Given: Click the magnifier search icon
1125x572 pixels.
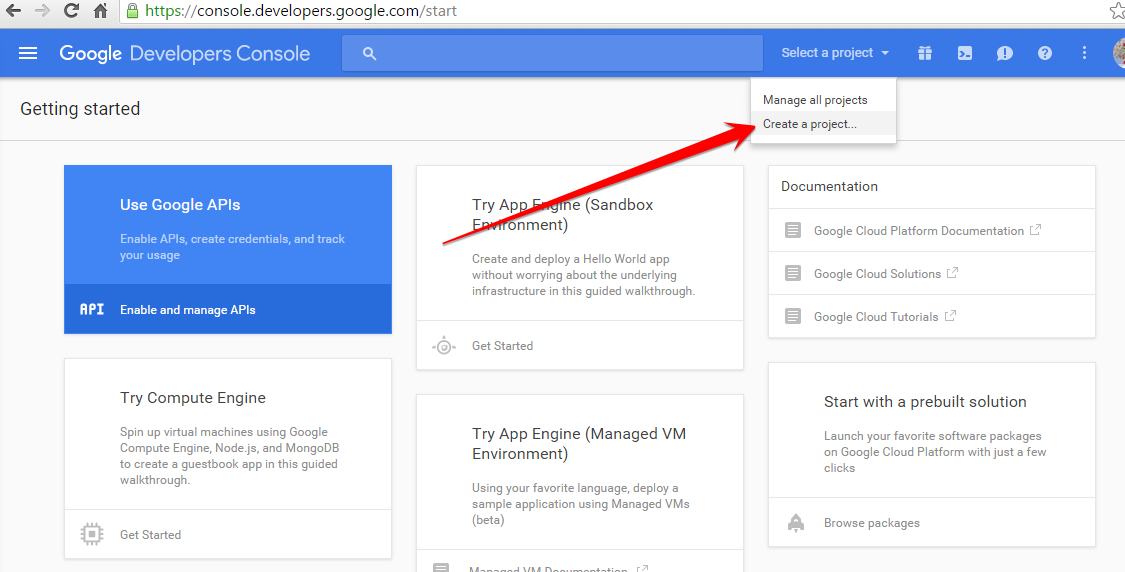Looking at the screenshot, I should pyautogui.click(x=369, y=53).
